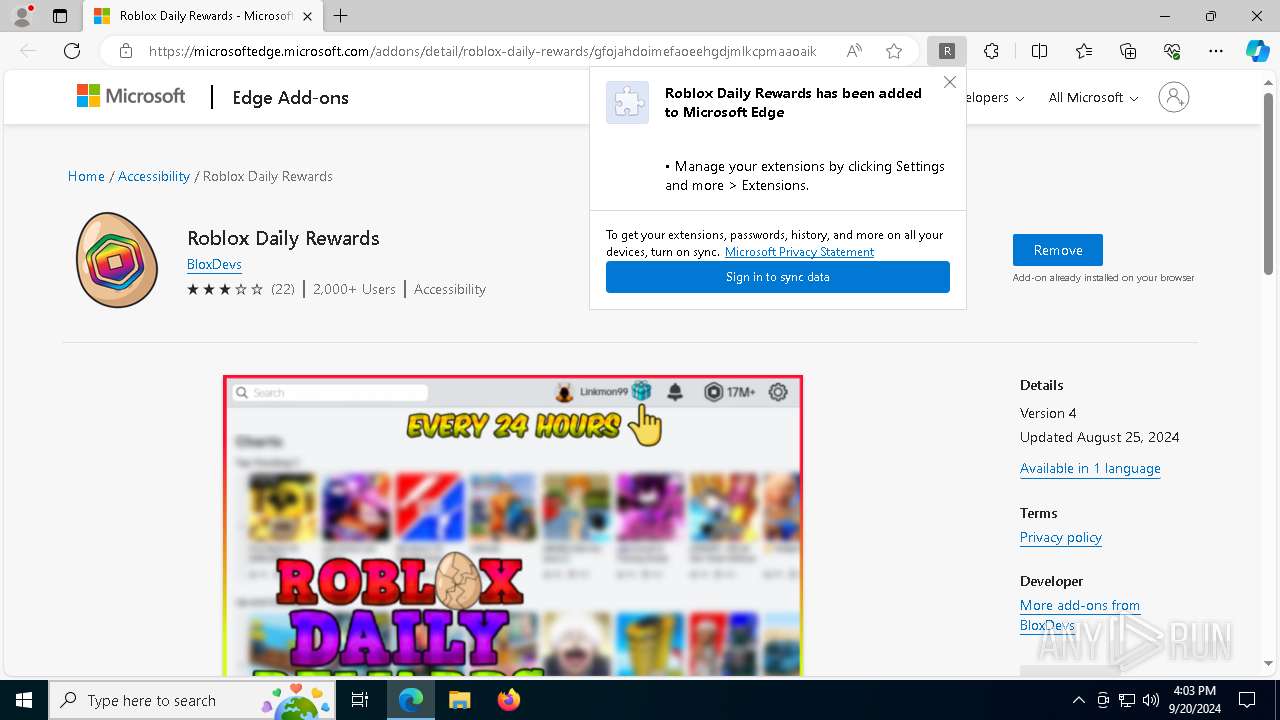Open Favorites list icon

(1084, 51)
